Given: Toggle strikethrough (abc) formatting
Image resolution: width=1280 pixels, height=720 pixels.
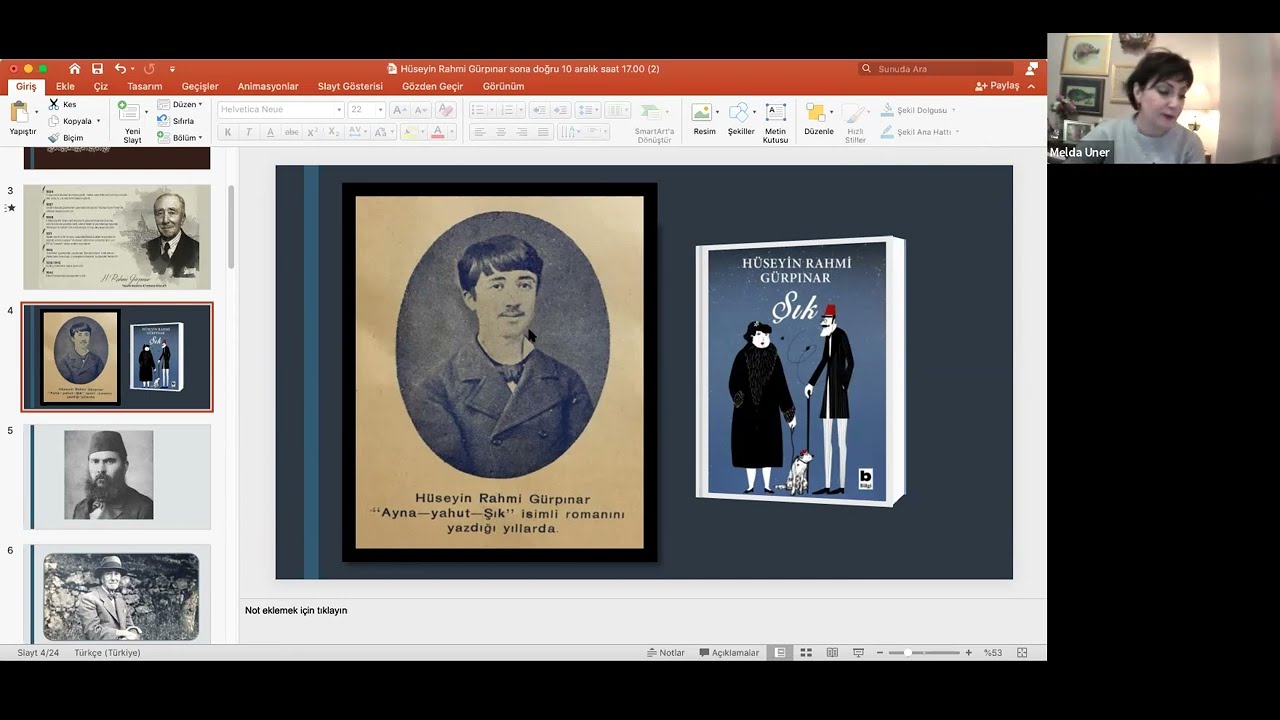Looking at the screenshot, I should pos(291,132).
